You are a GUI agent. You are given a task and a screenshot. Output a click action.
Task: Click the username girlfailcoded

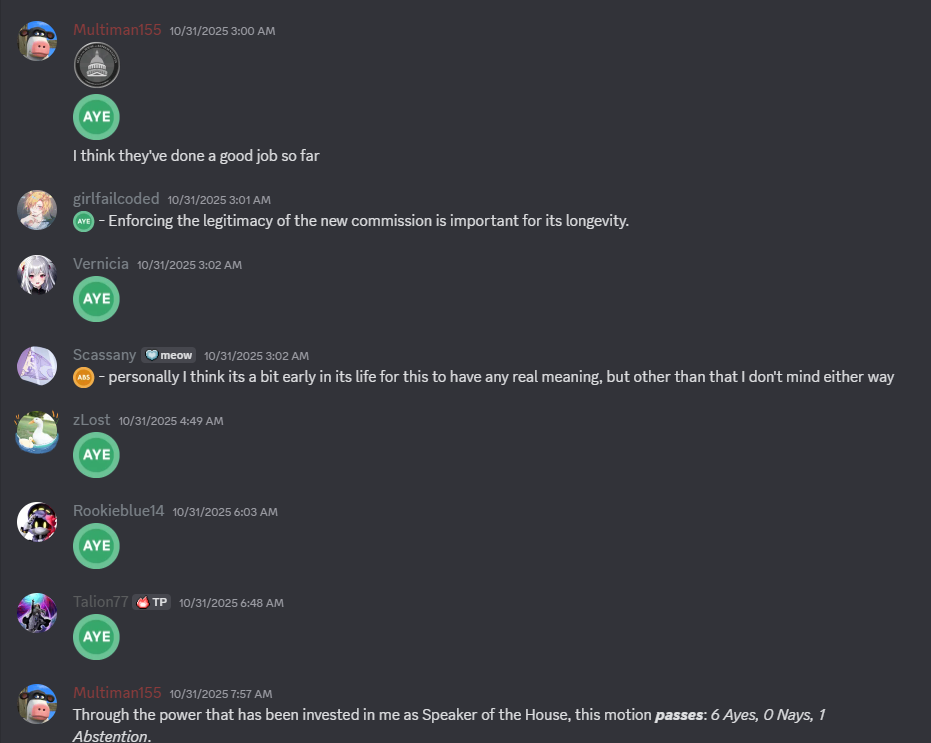point(116,199)
